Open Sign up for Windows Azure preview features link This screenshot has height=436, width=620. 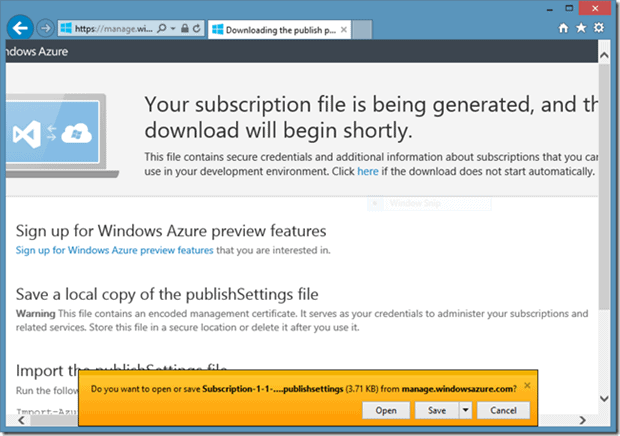point(115,250)
